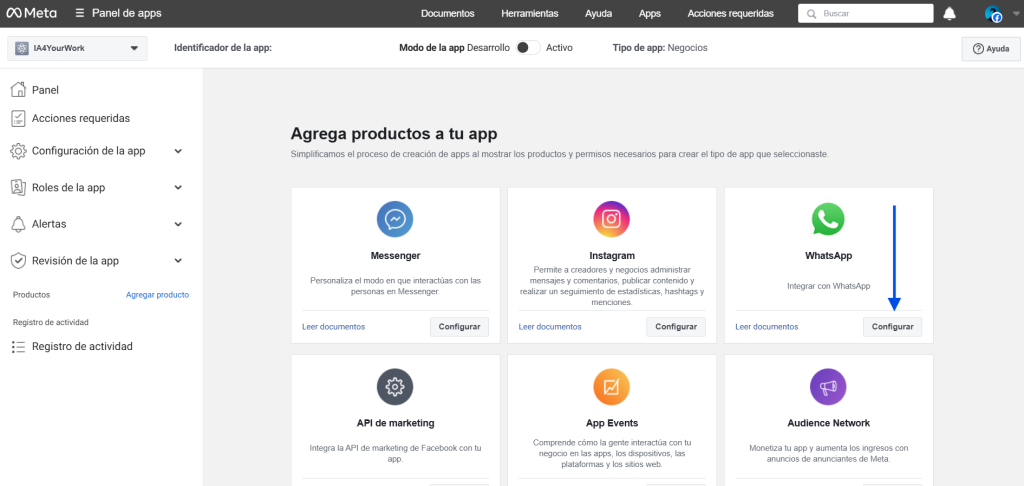Click the Alertas bell icon in sidebar
This screenshot has width=1024, height=486.
[18, 224]
